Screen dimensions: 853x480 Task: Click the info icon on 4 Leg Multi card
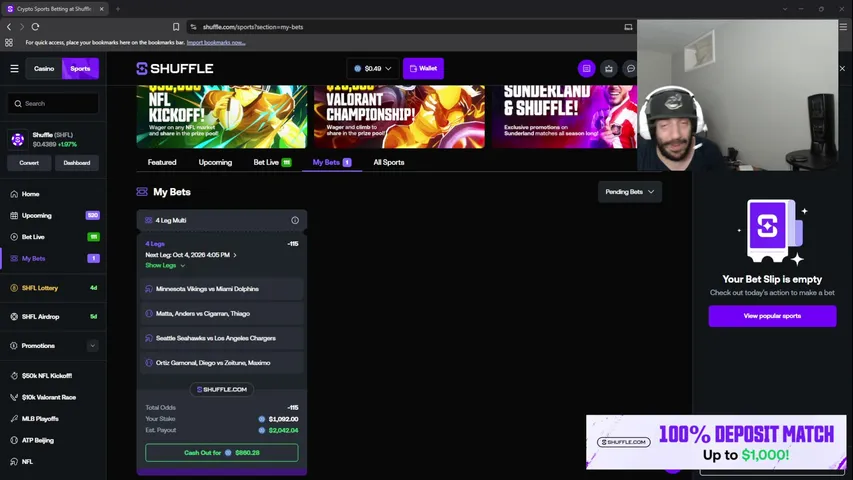click(295, 220)
